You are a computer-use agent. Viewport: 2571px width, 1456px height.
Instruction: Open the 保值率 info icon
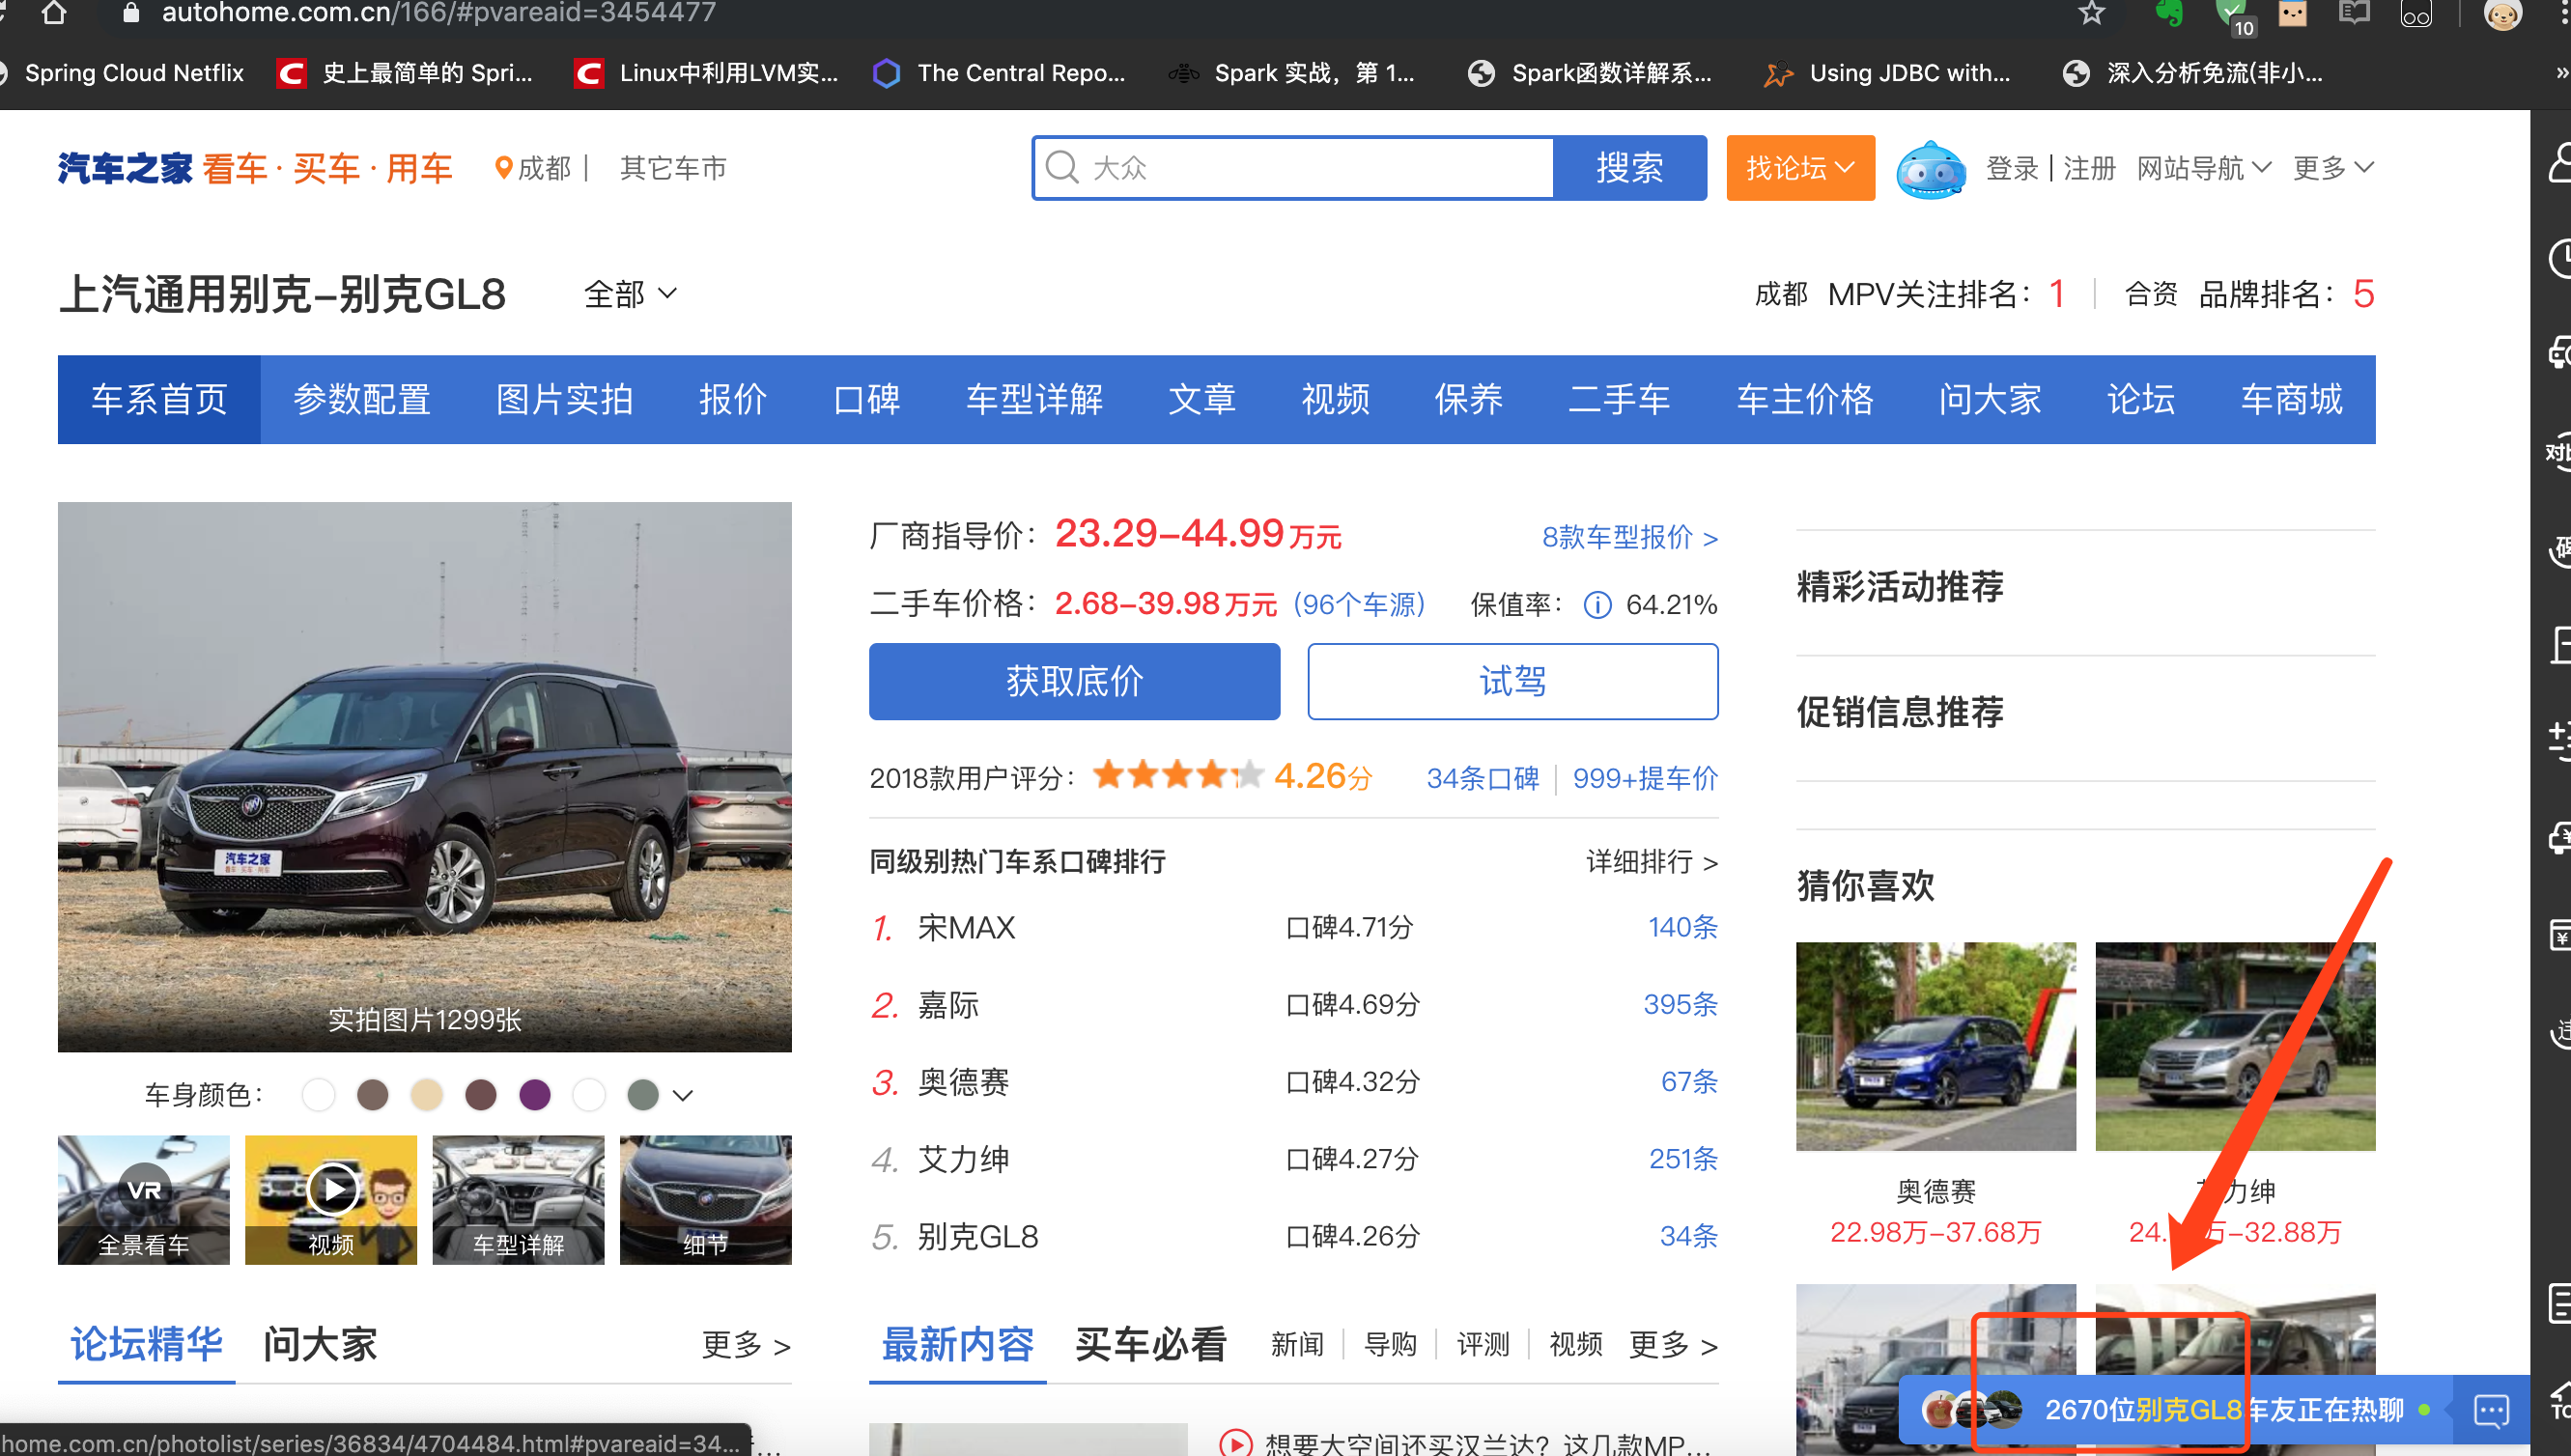(1597, 605)
